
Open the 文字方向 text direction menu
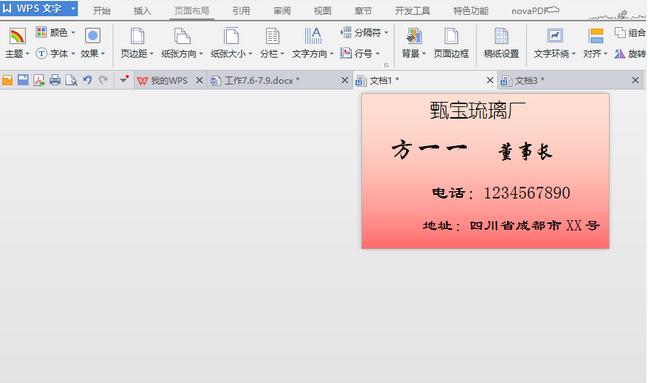pyautogui.click(x=313, y=43)
